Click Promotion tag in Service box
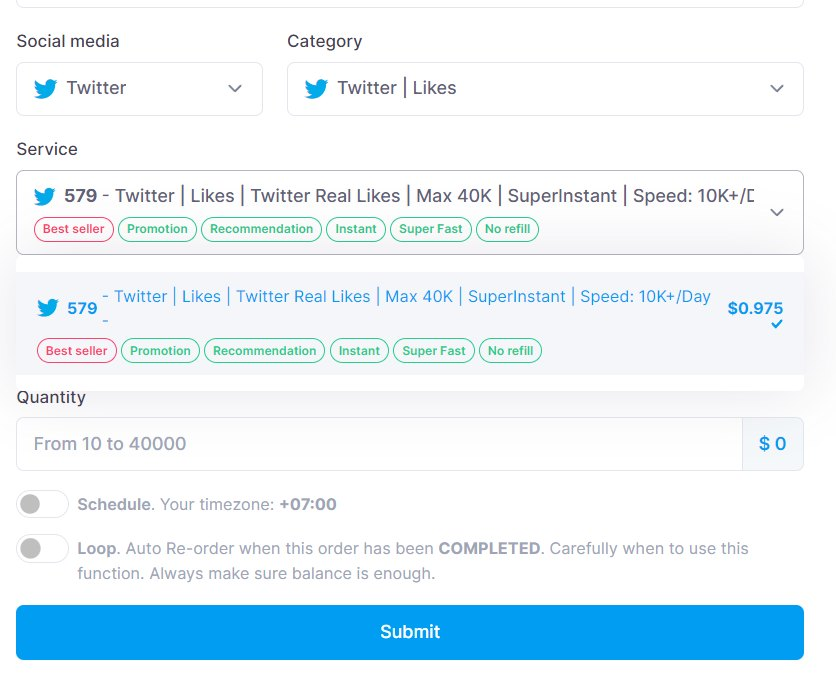 [x=157, y=229]
